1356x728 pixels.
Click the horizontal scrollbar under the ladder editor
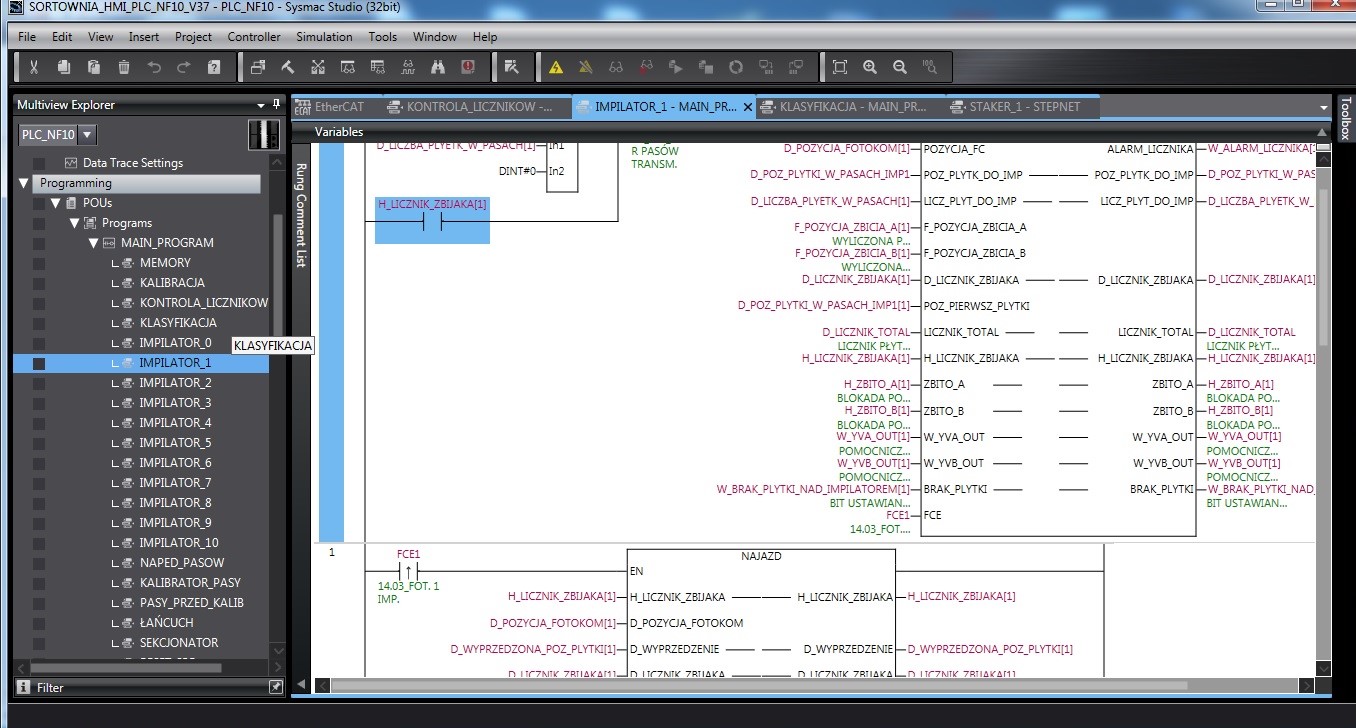(760, 685)
